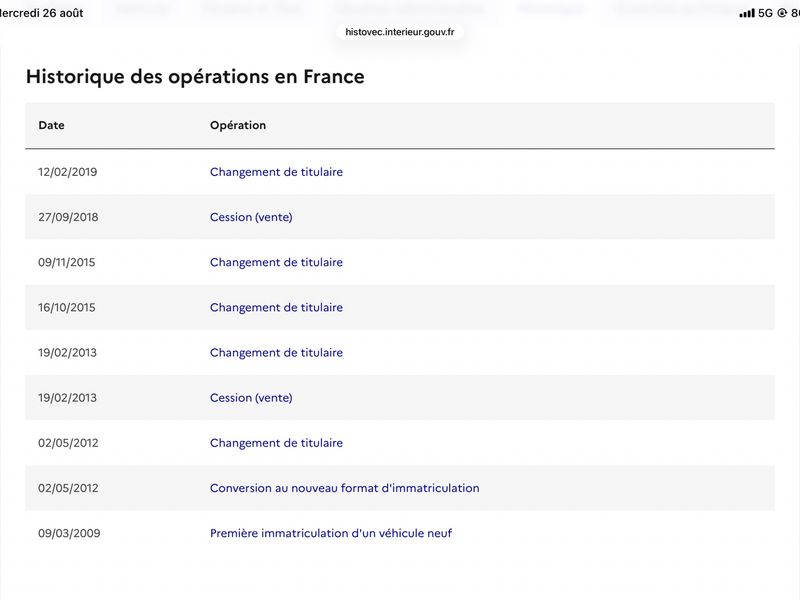Open Cession (vente) entry from 19/02/2013
Screen dimensions: 800x600
coord(251,398)
